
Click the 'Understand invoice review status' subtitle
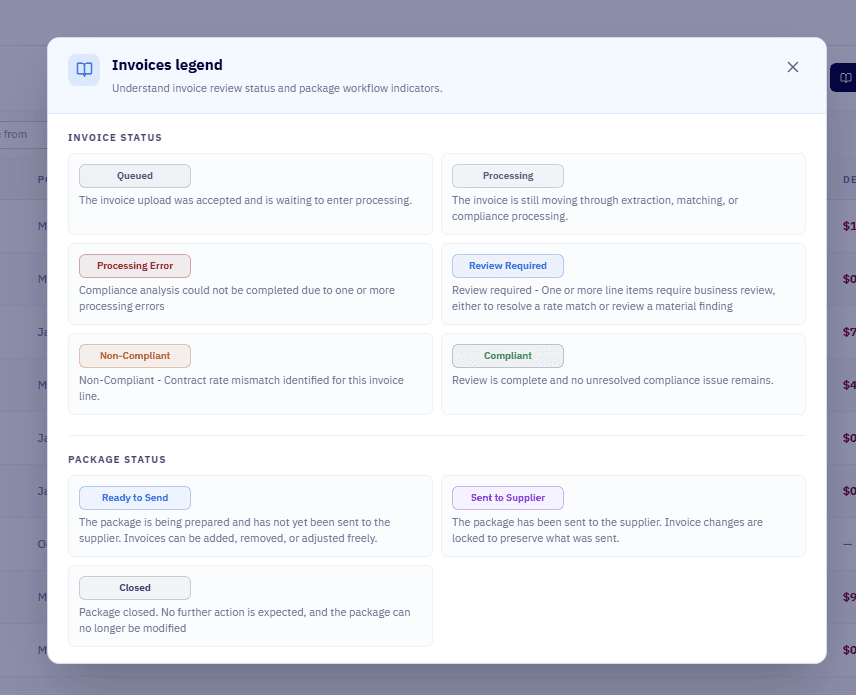point(277,88)
